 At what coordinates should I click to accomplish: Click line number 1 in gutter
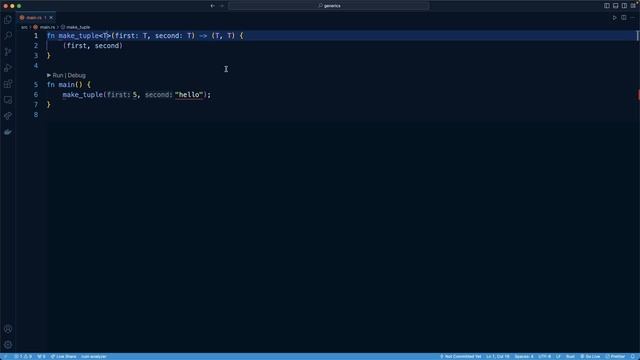tap(36, 36)
